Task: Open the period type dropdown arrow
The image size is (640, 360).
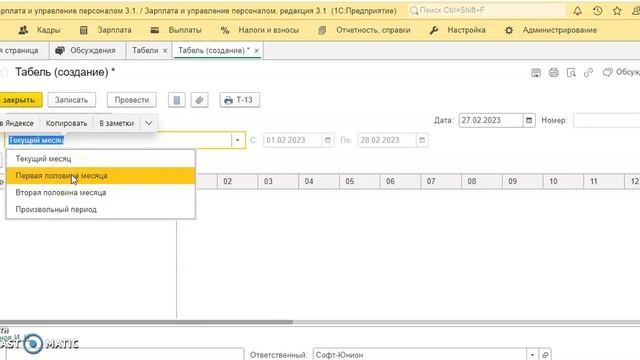Action: click(x=238, y=140)
